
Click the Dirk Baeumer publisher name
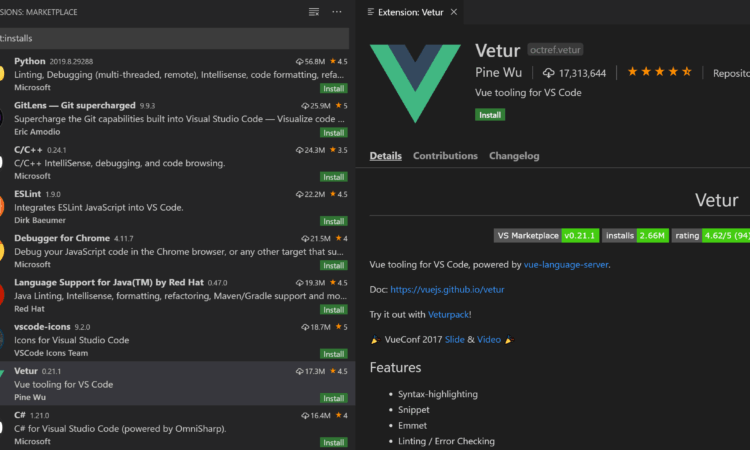[40, 220]
